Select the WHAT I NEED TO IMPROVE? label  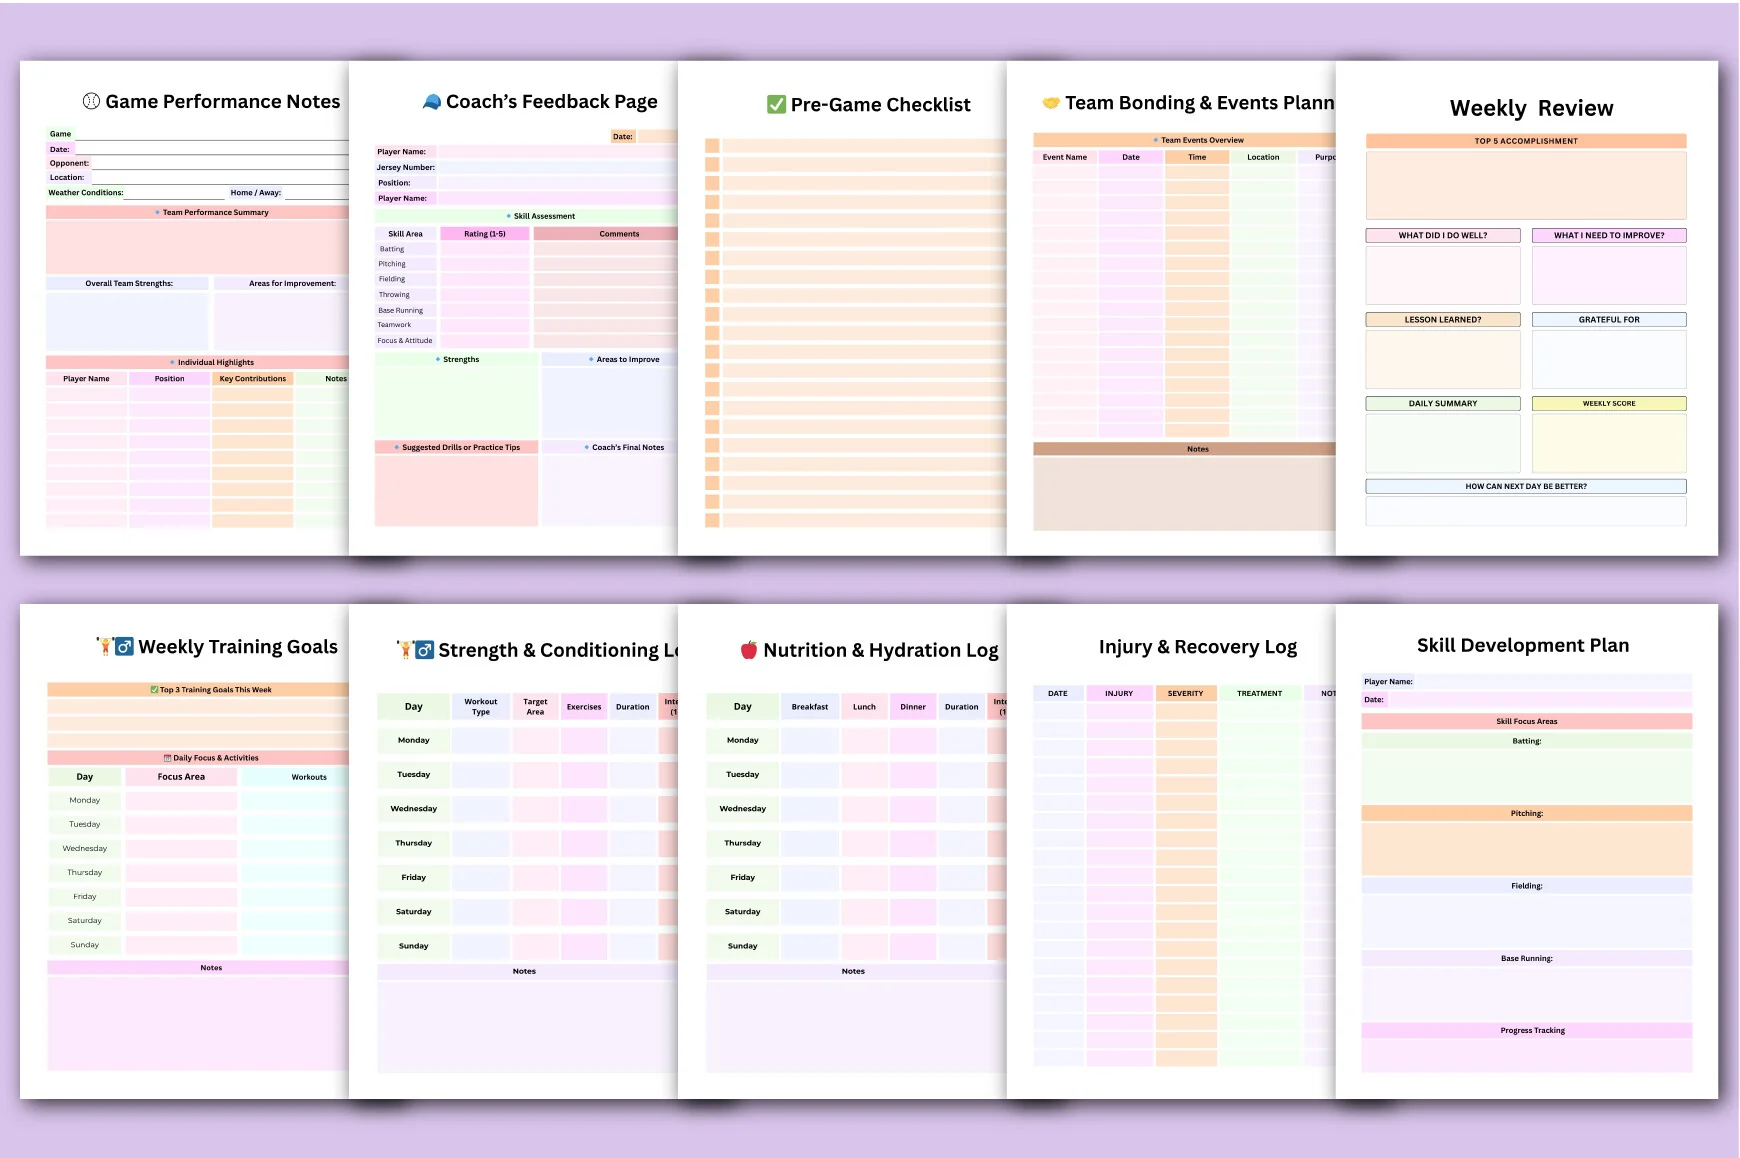(1609, 236)
